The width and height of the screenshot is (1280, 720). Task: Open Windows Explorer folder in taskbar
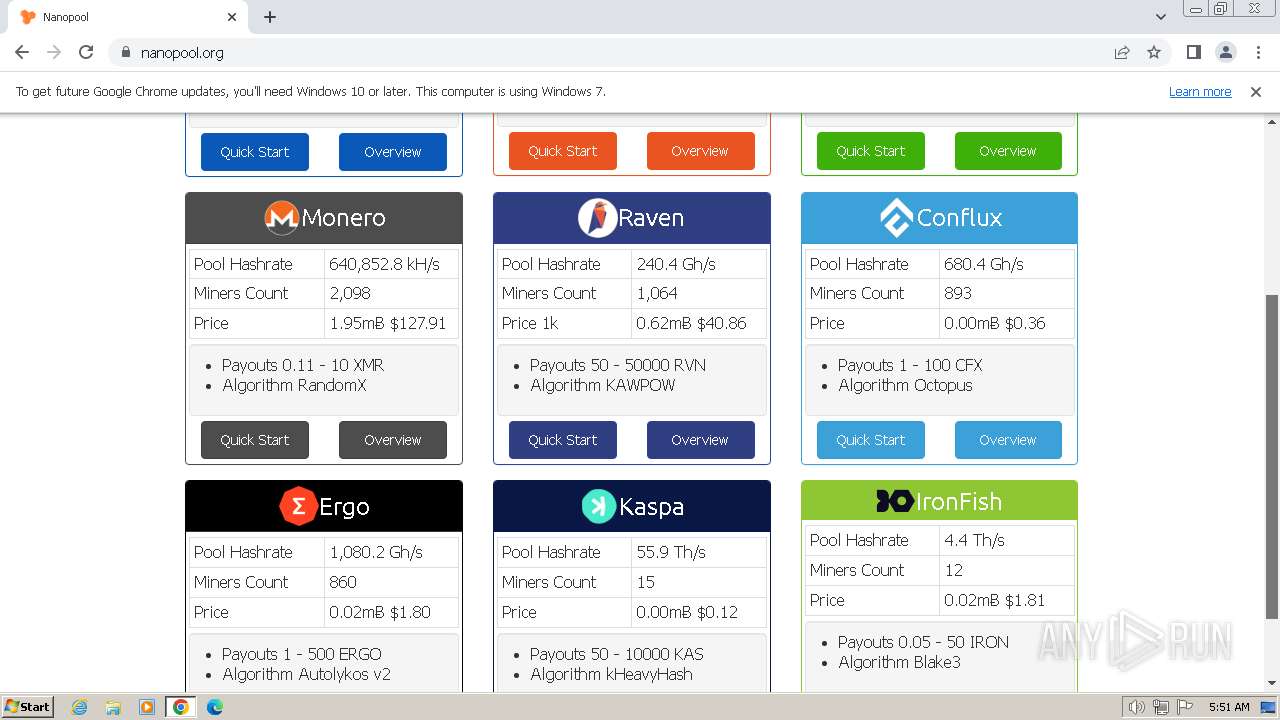pos(113,707)
